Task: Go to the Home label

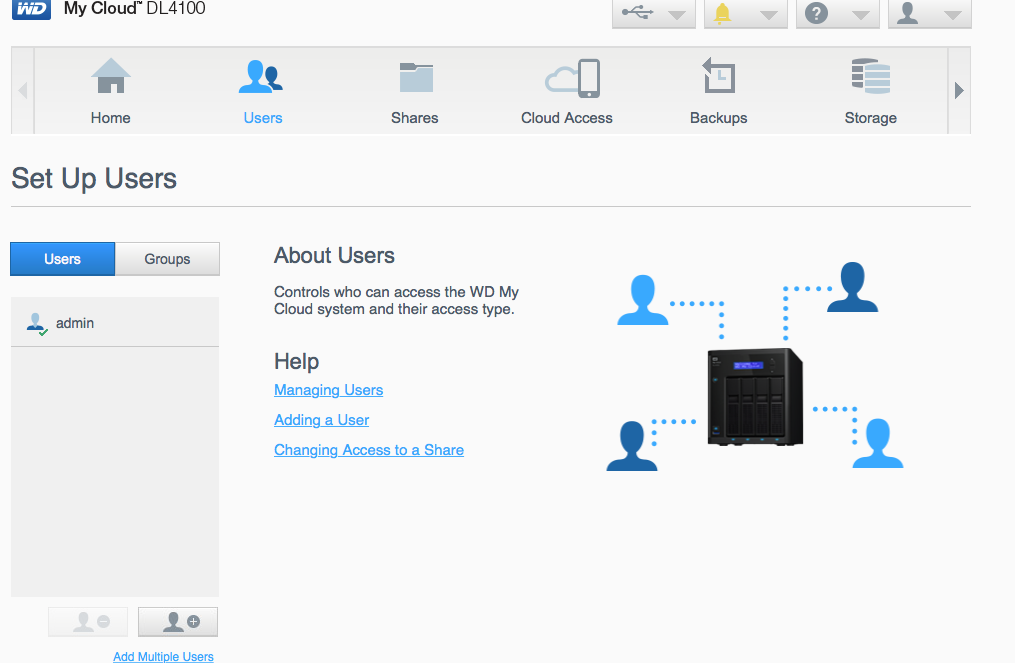Action: coord(111,118)
